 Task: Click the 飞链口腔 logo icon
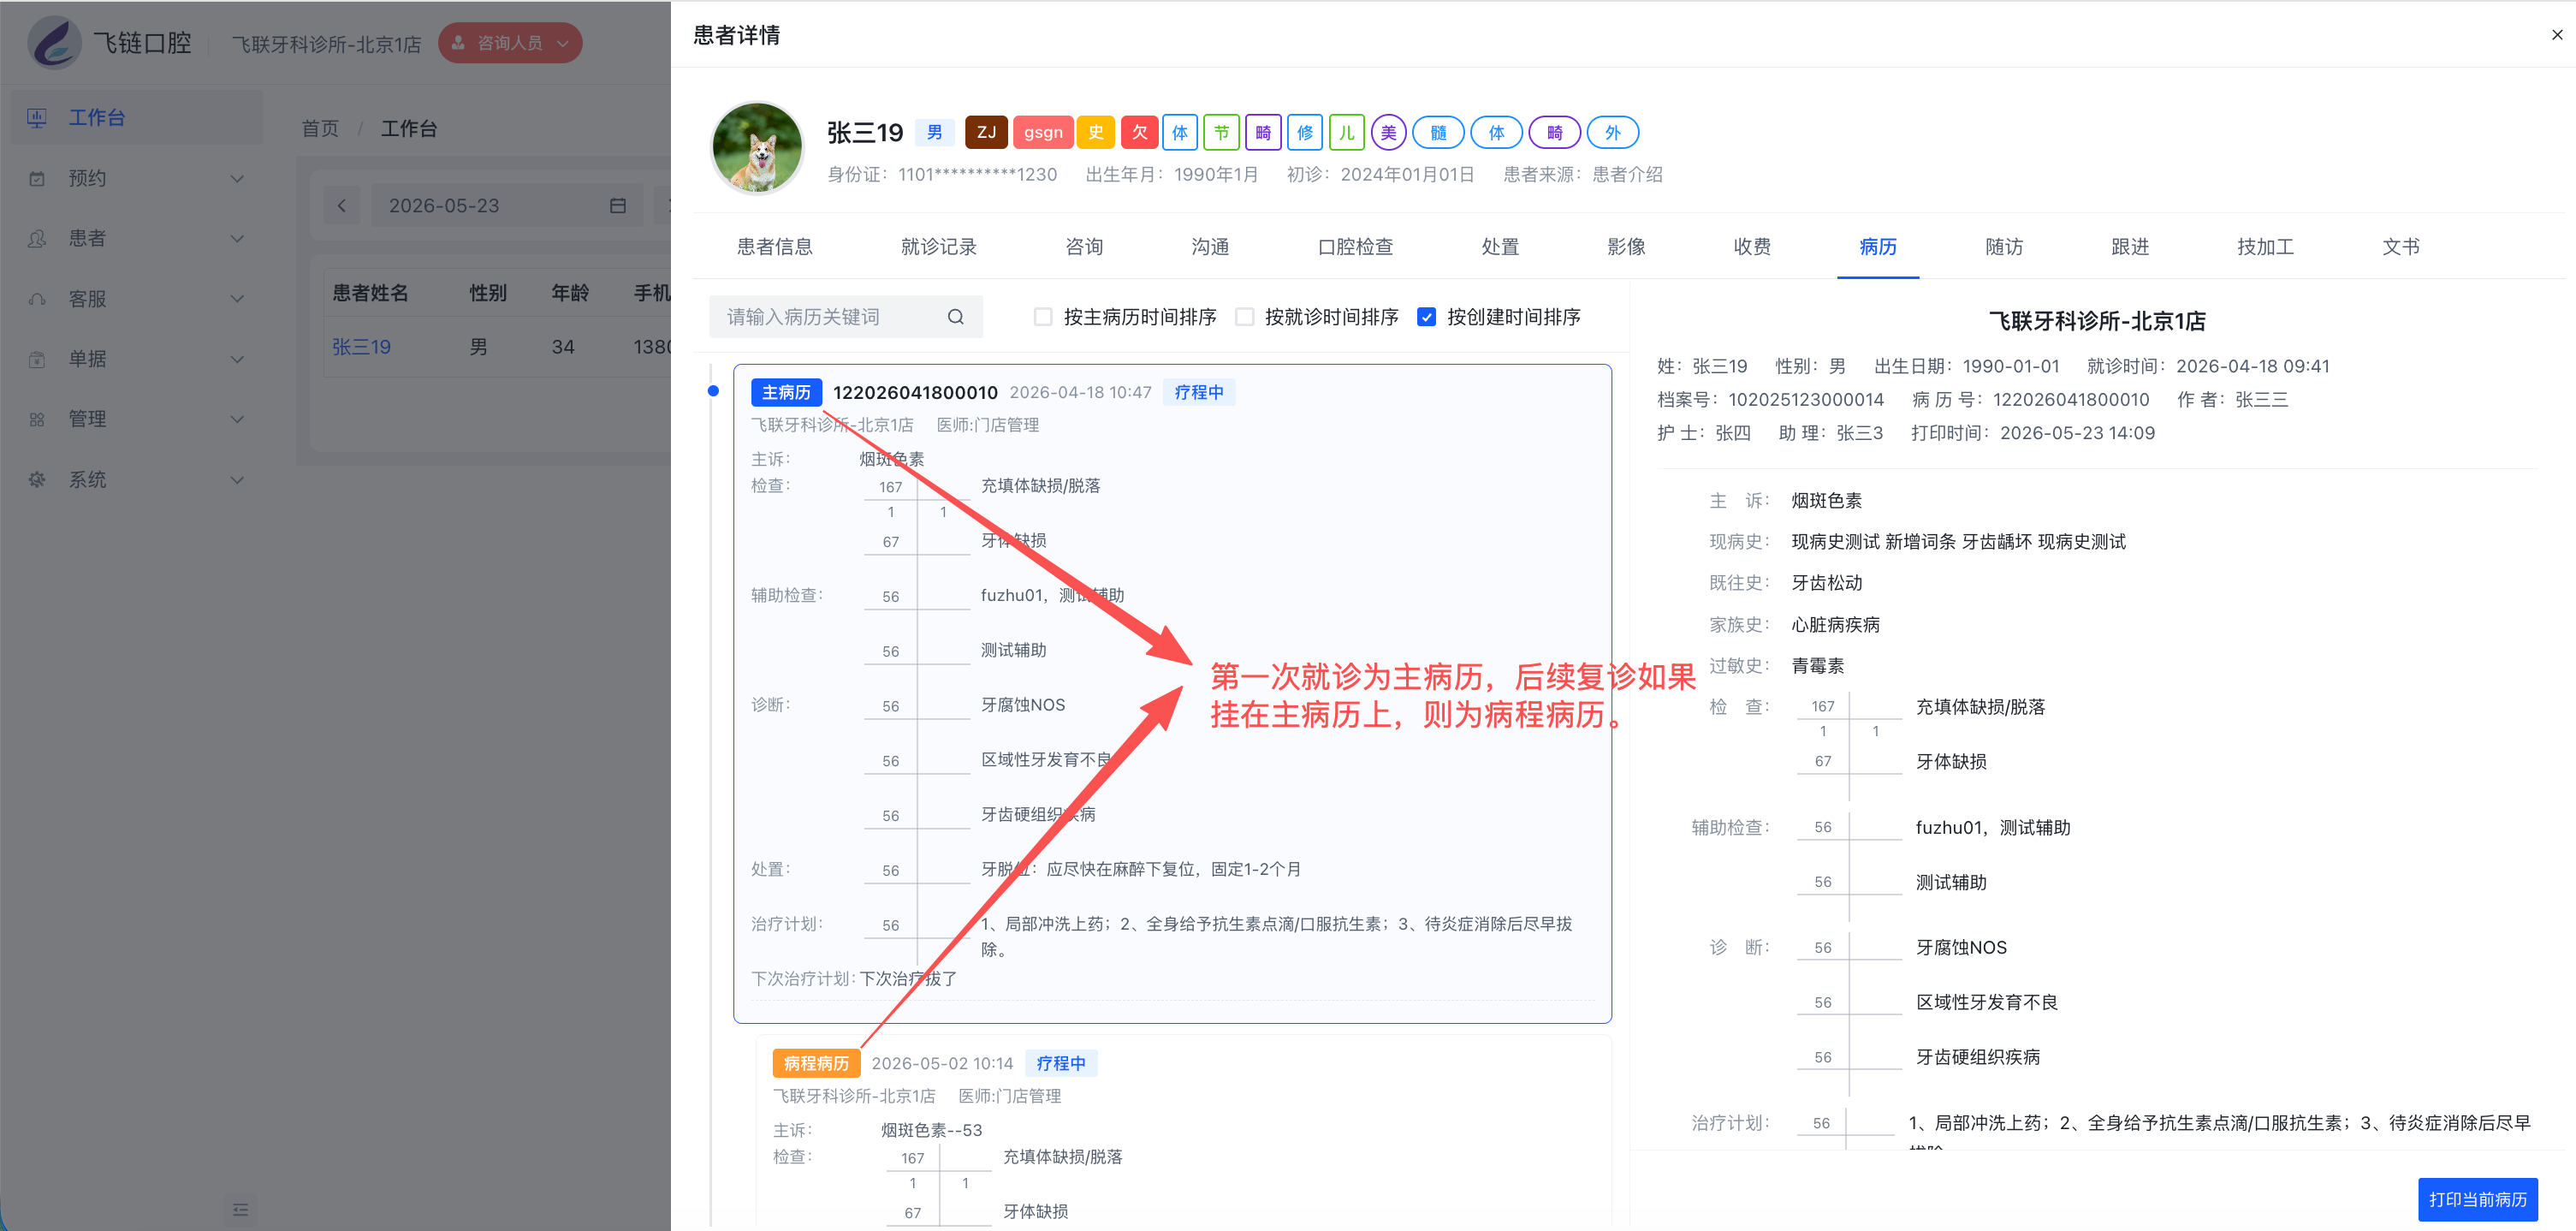54,43
